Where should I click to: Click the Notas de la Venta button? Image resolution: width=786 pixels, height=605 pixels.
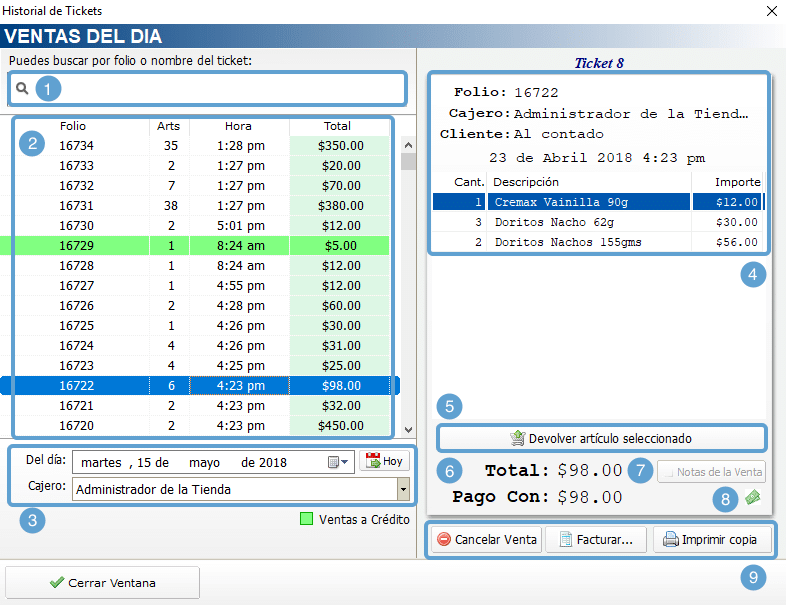pos(712,471)
